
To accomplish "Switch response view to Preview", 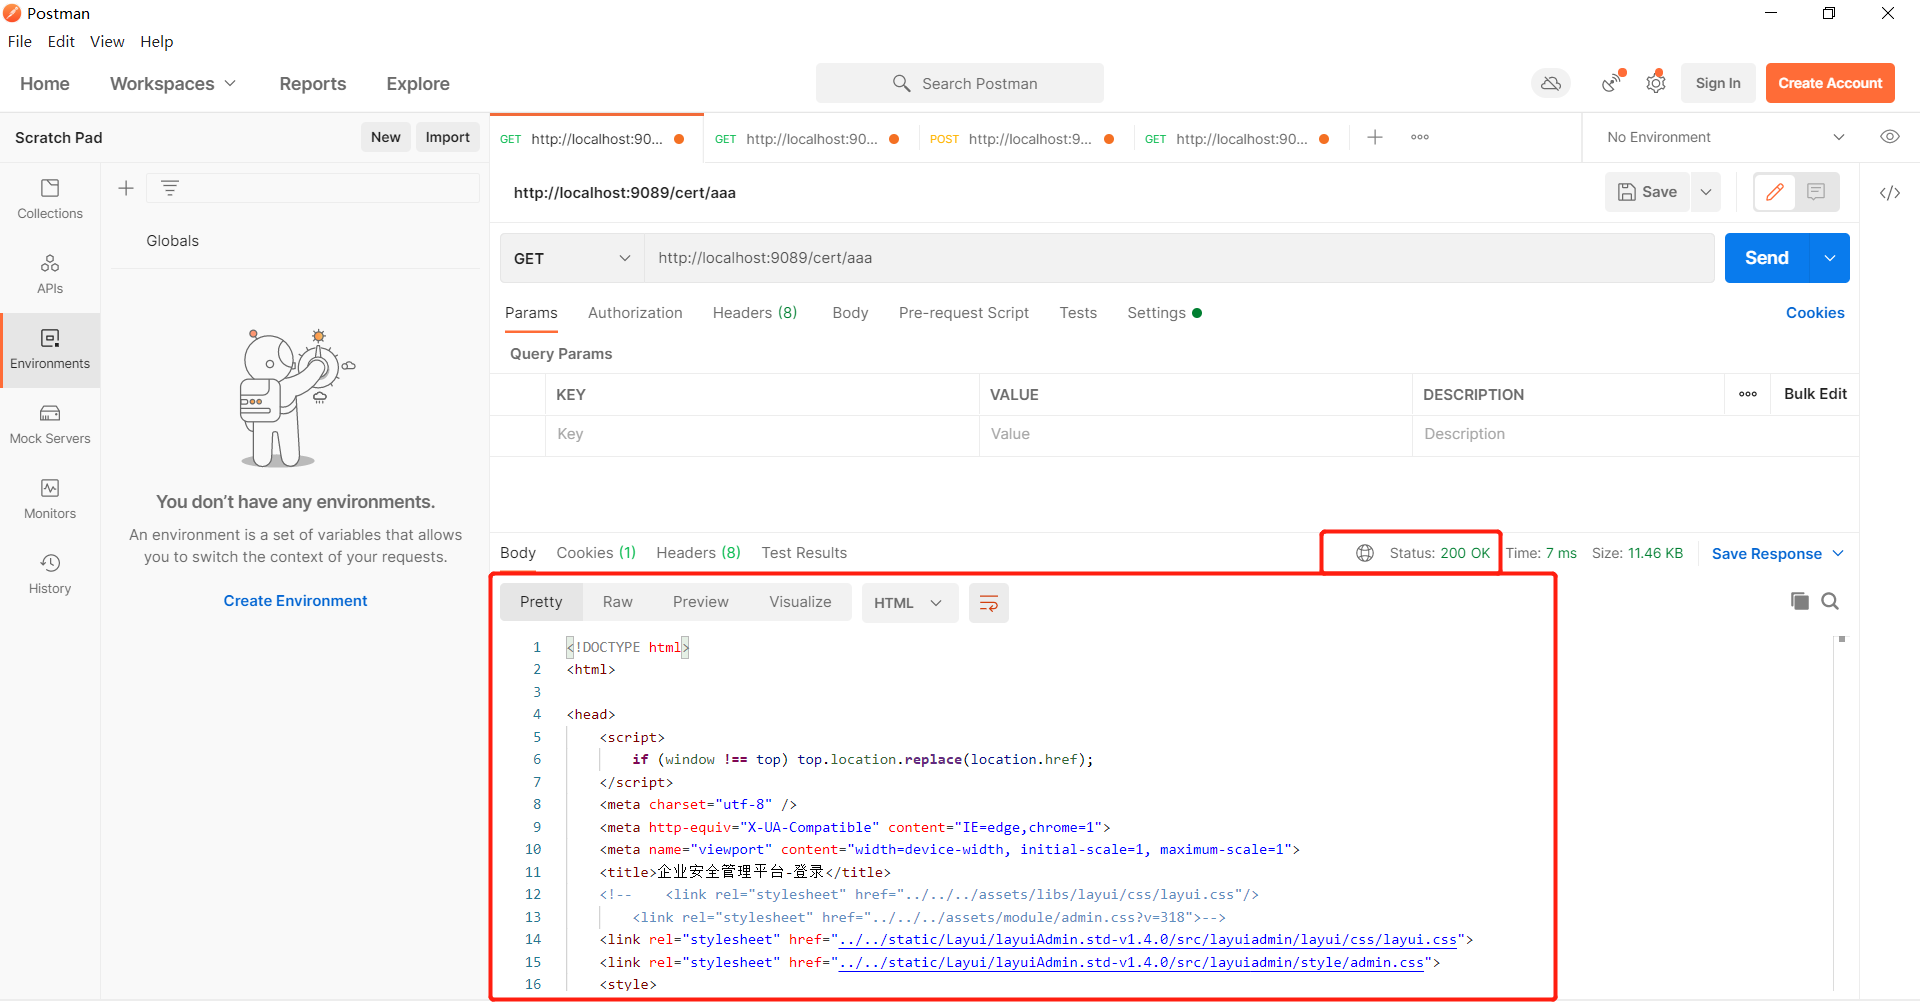I will pyautogui.click(x=701, y=602).
